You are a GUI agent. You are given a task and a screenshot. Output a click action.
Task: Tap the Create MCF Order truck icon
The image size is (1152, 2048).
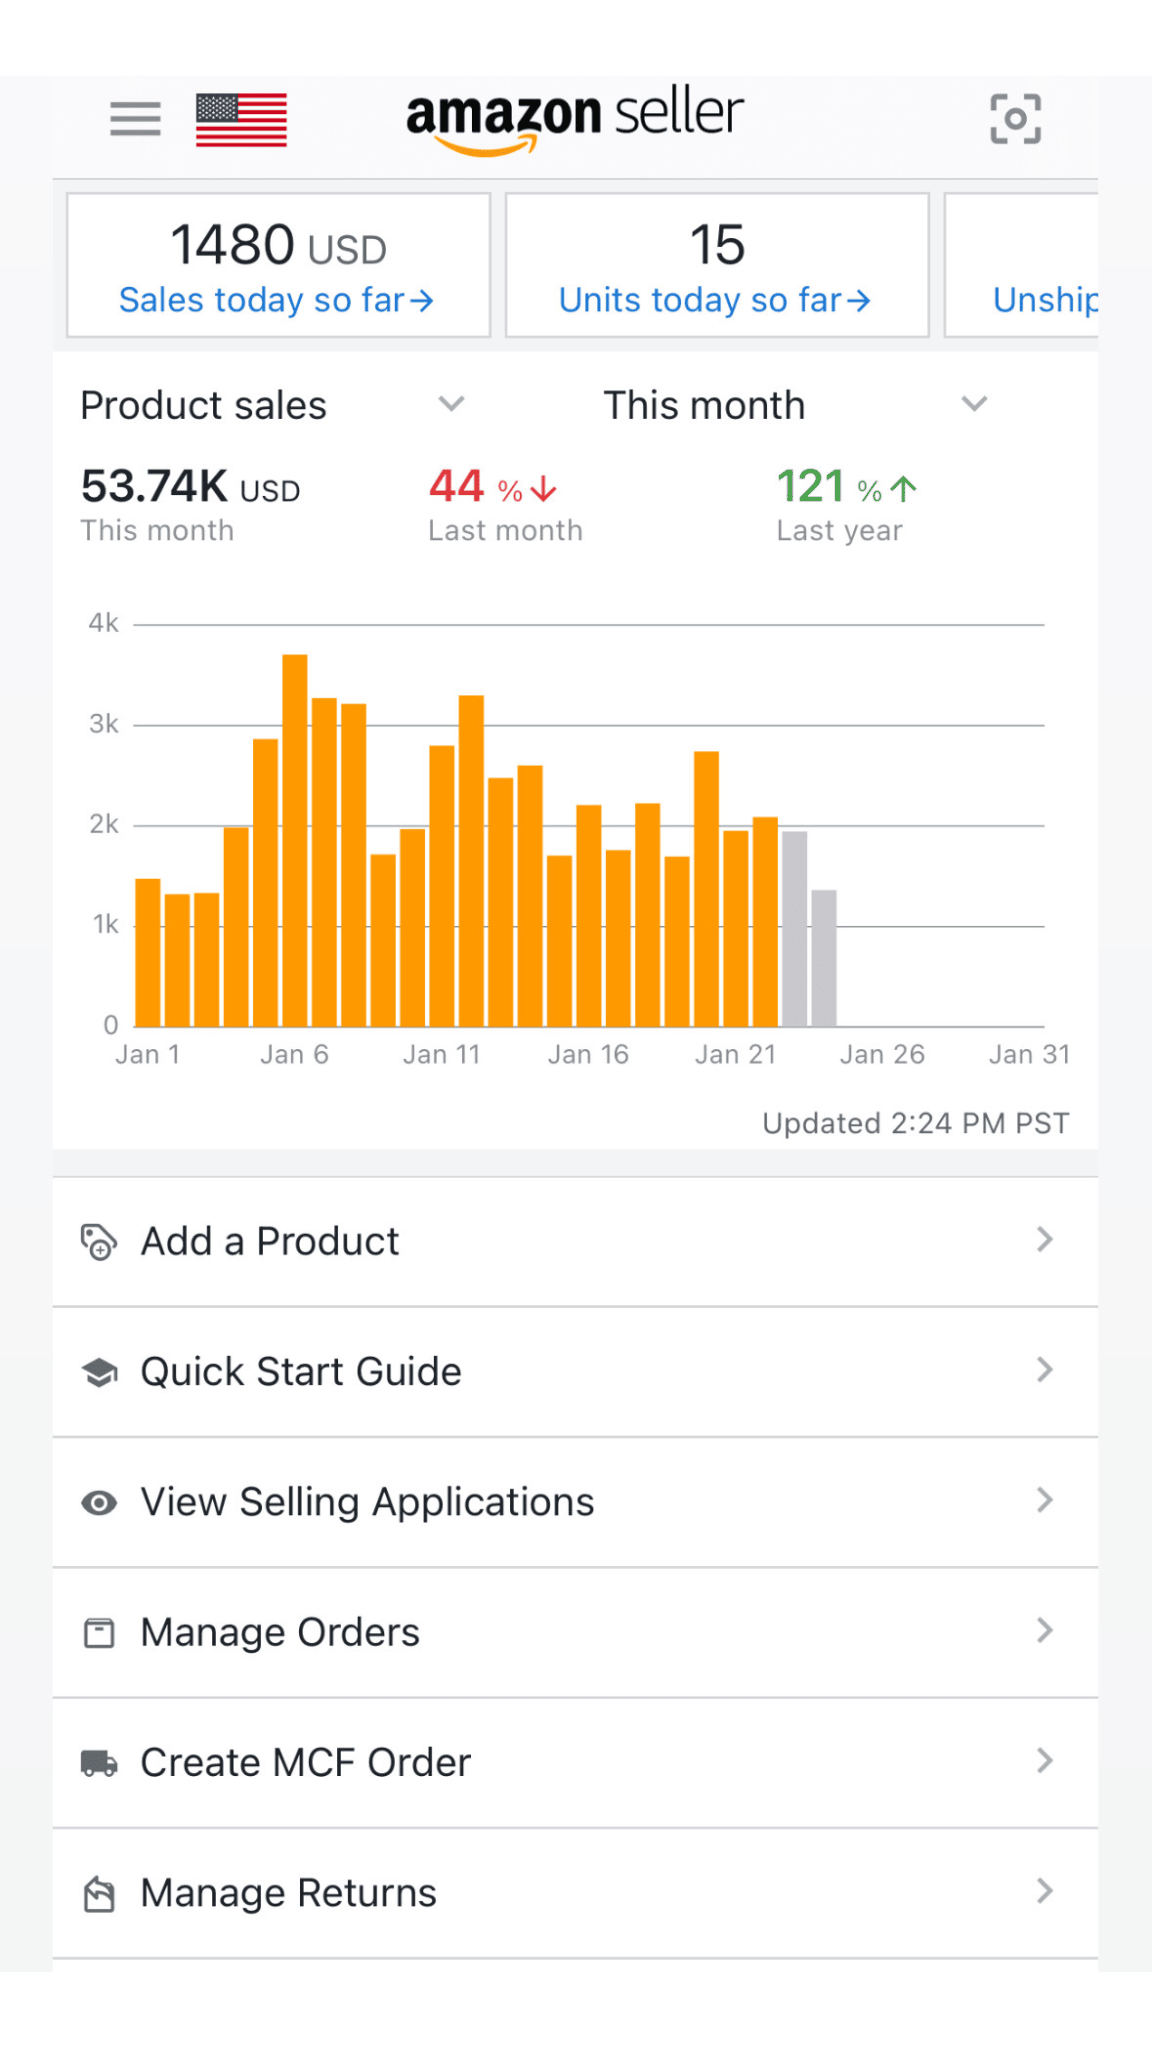coord(98,1762)
